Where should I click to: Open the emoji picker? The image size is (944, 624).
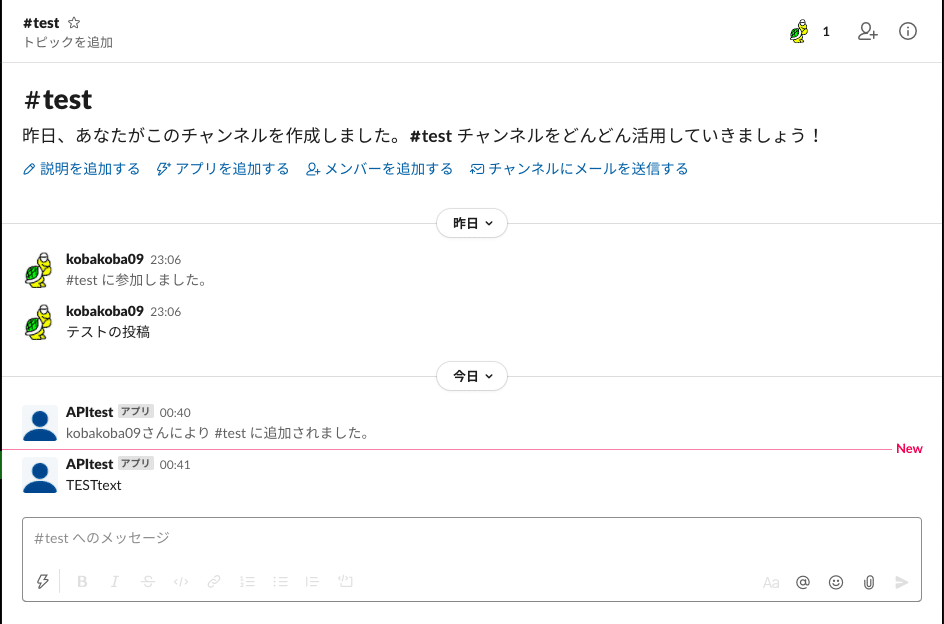(836, 582)
